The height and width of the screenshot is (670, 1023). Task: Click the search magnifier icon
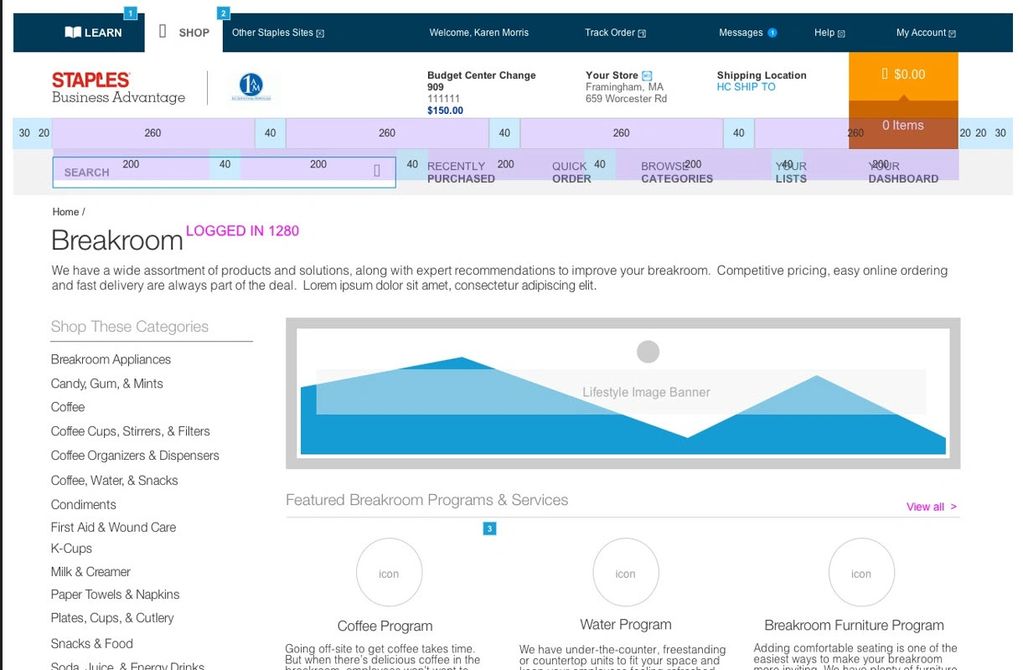[x=376, y=170]
